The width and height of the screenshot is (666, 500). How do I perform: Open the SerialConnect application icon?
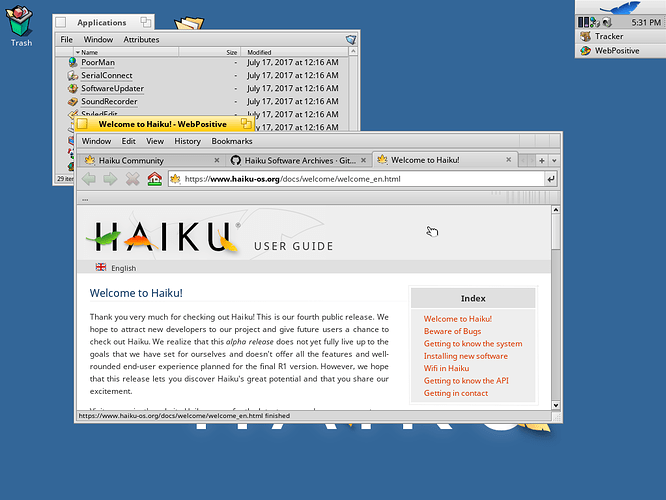click(x=73, y=76)
